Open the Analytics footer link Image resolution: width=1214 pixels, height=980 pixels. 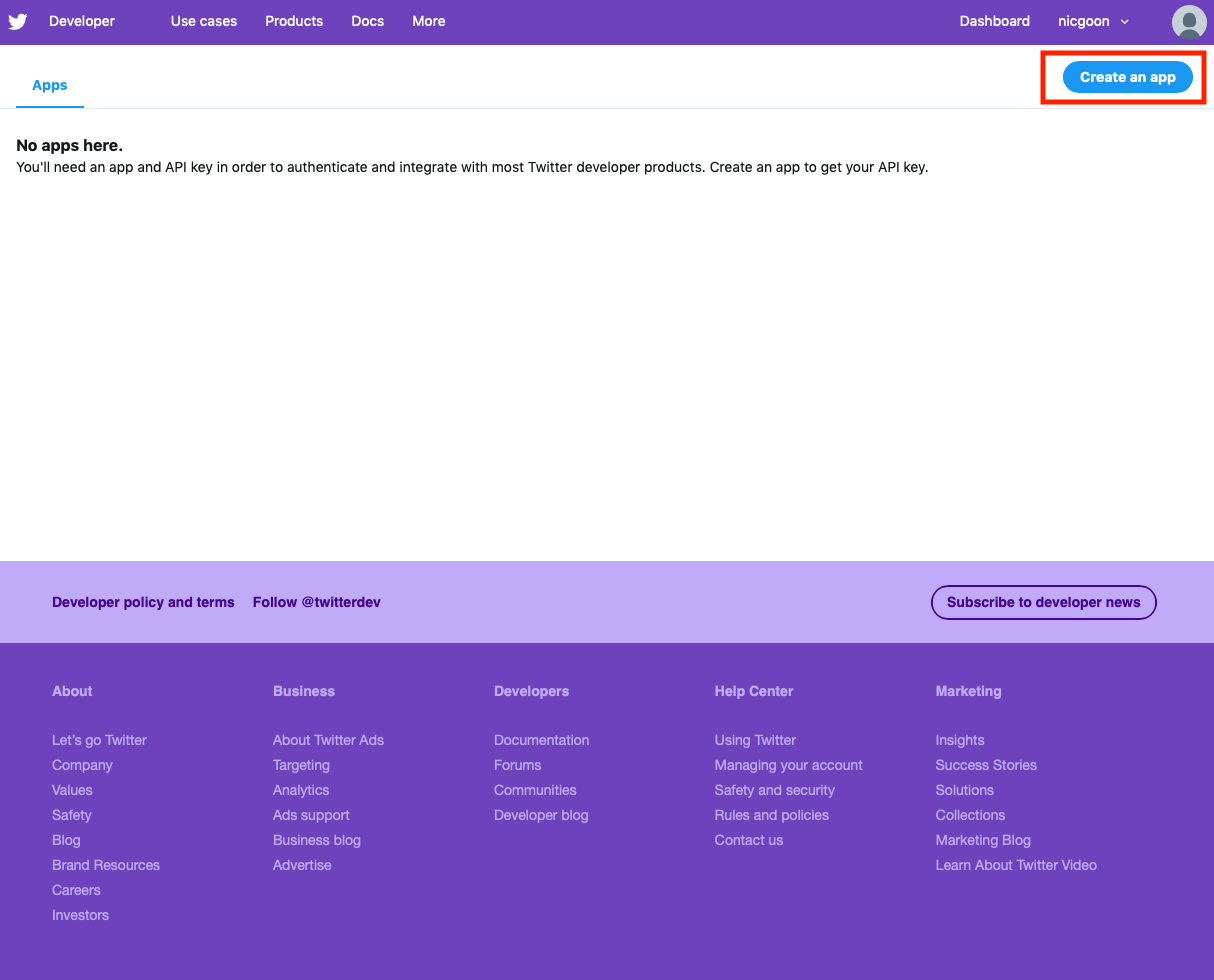pyautogui.click(x=301, y=790)
